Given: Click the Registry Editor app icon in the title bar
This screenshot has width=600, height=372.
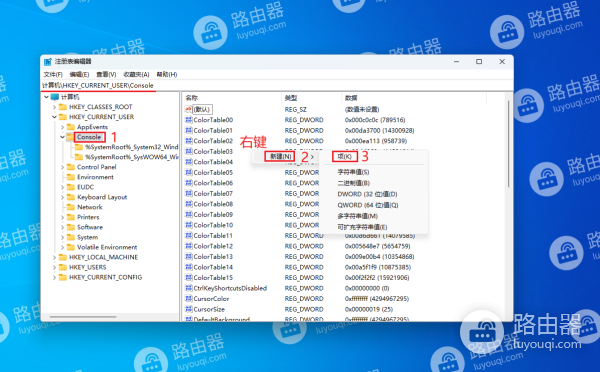Looking at the screenshot, I should pyautogui.click(x=48, y=62).
